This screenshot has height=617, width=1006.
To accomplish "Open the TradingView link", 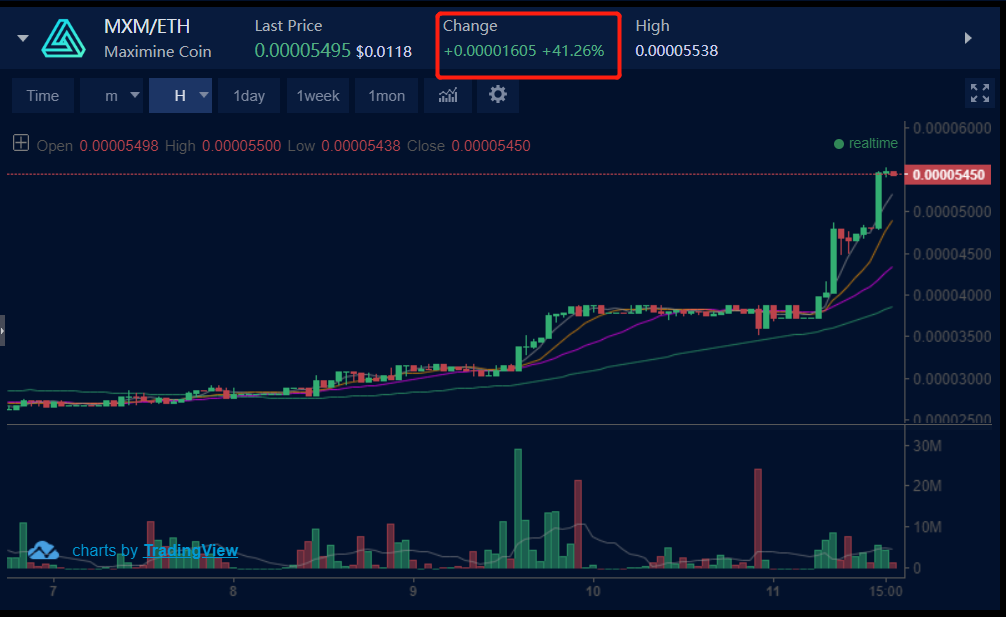I will pos(191,550).
